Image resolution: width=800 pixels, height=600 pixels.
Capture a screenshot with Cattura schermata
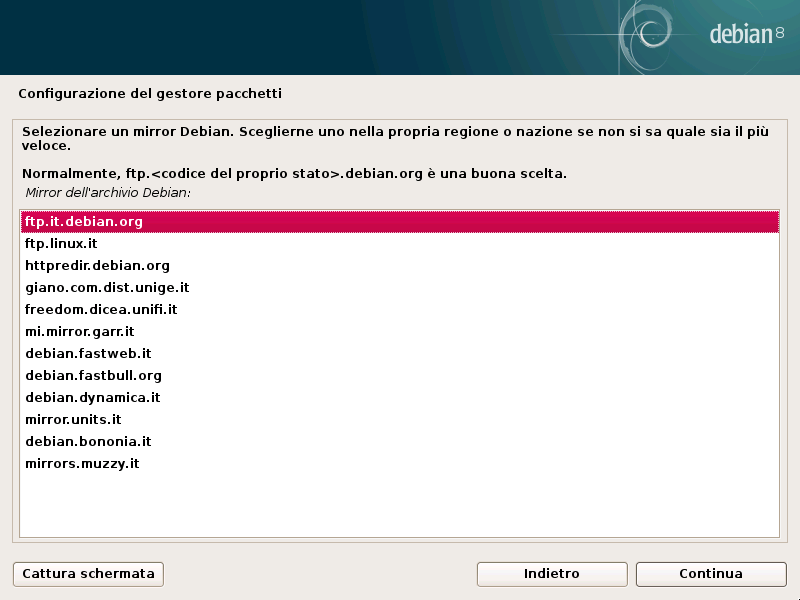coord(87,574)
